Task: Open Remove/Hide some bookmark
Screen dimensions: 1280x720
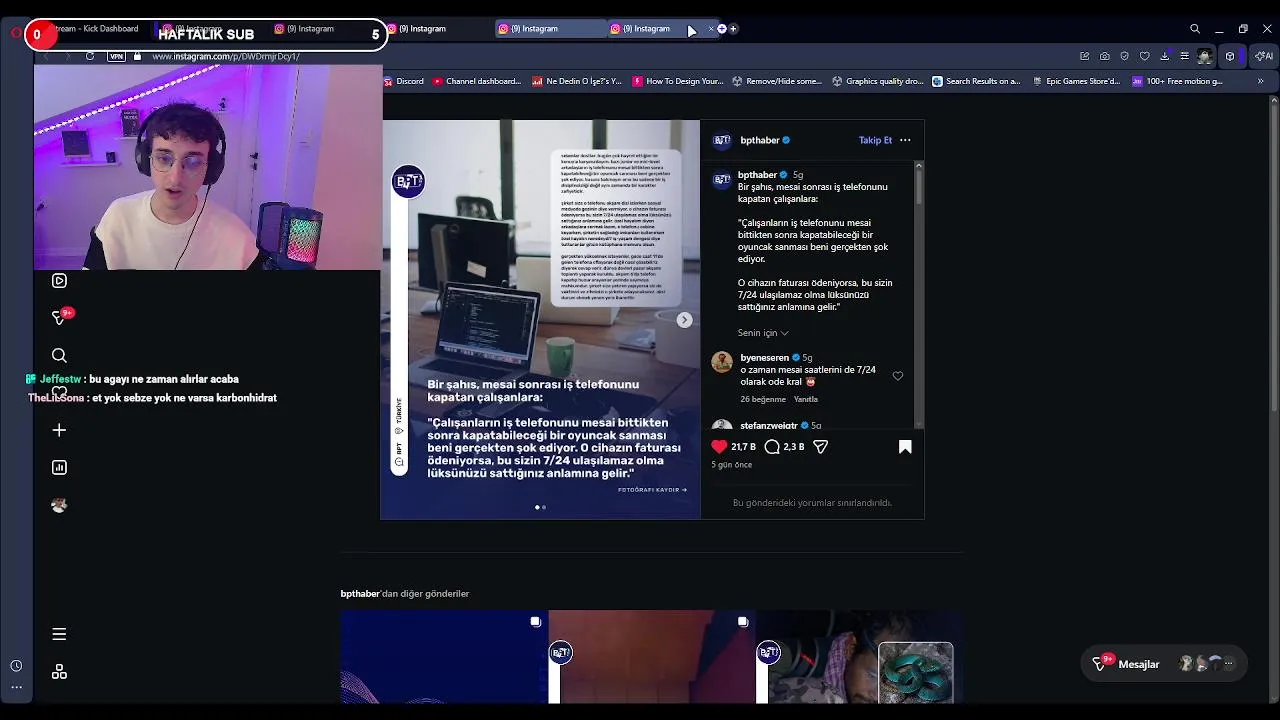Action: pos(777,81)
